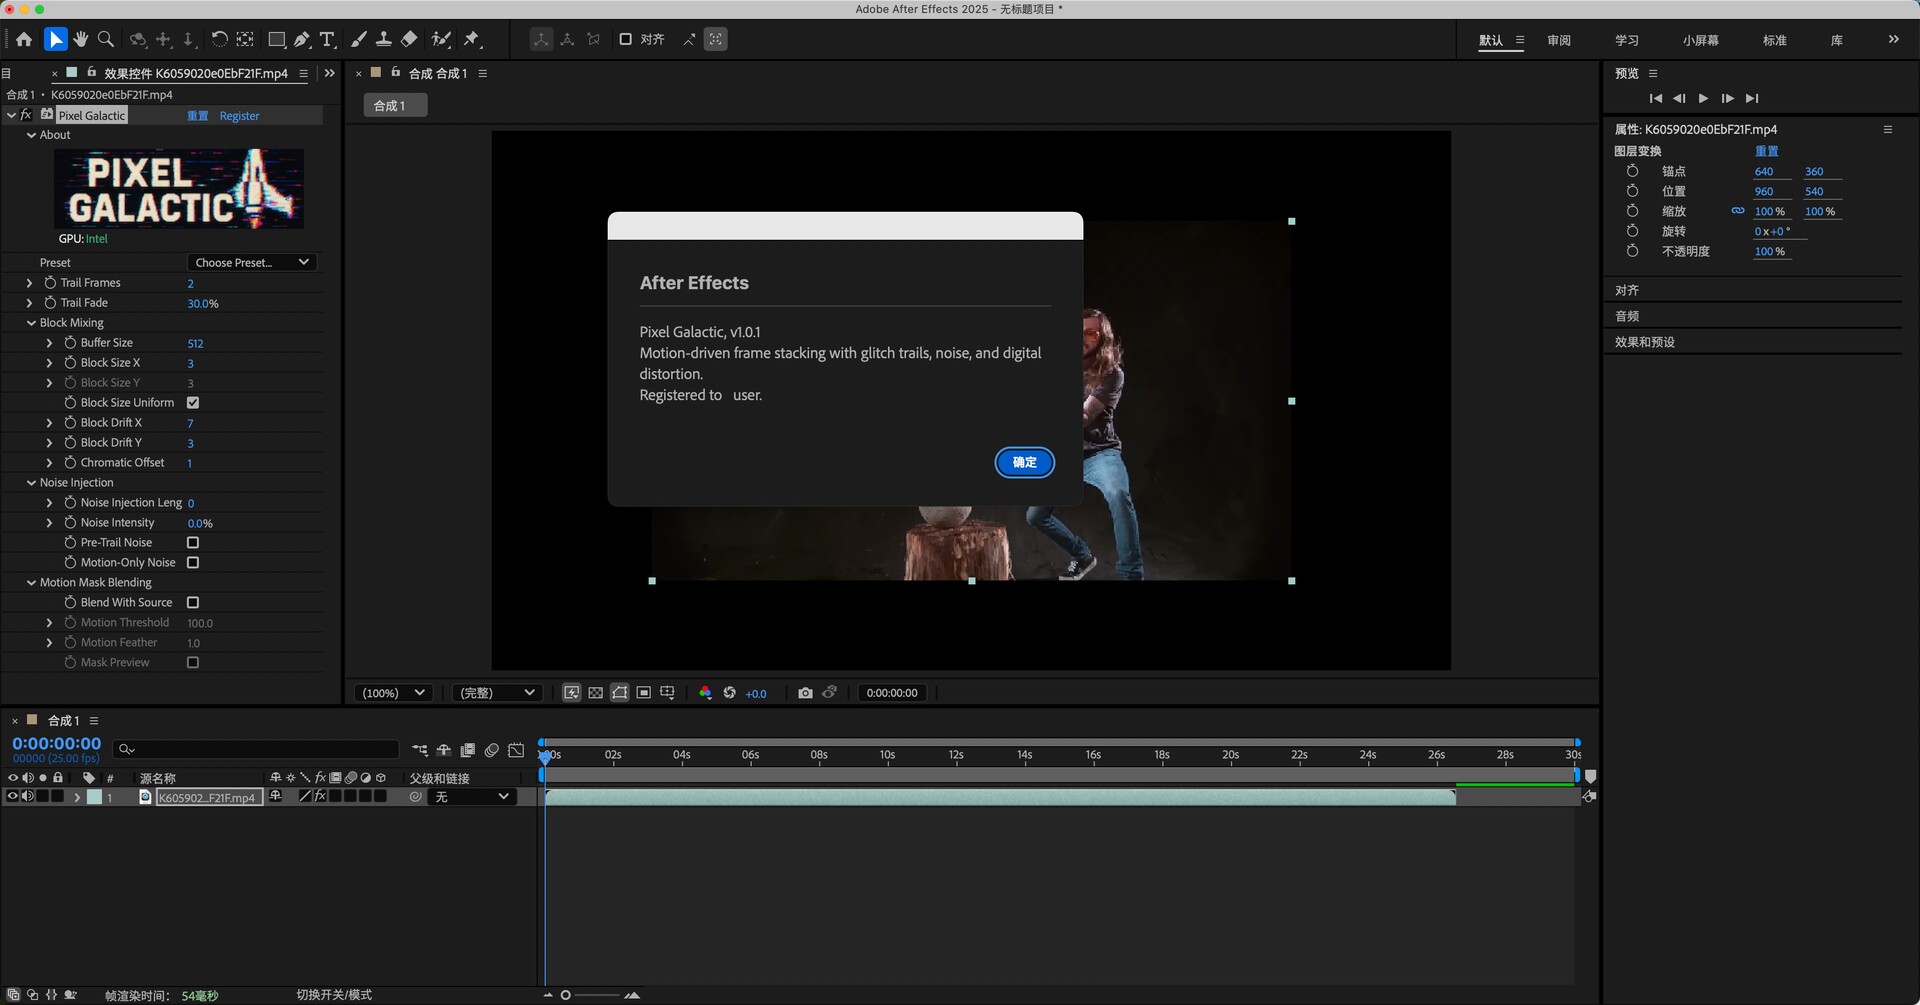Select the Puppet Pin tool
Viewport: 1920px width, 1005px height.
[472, 39]
